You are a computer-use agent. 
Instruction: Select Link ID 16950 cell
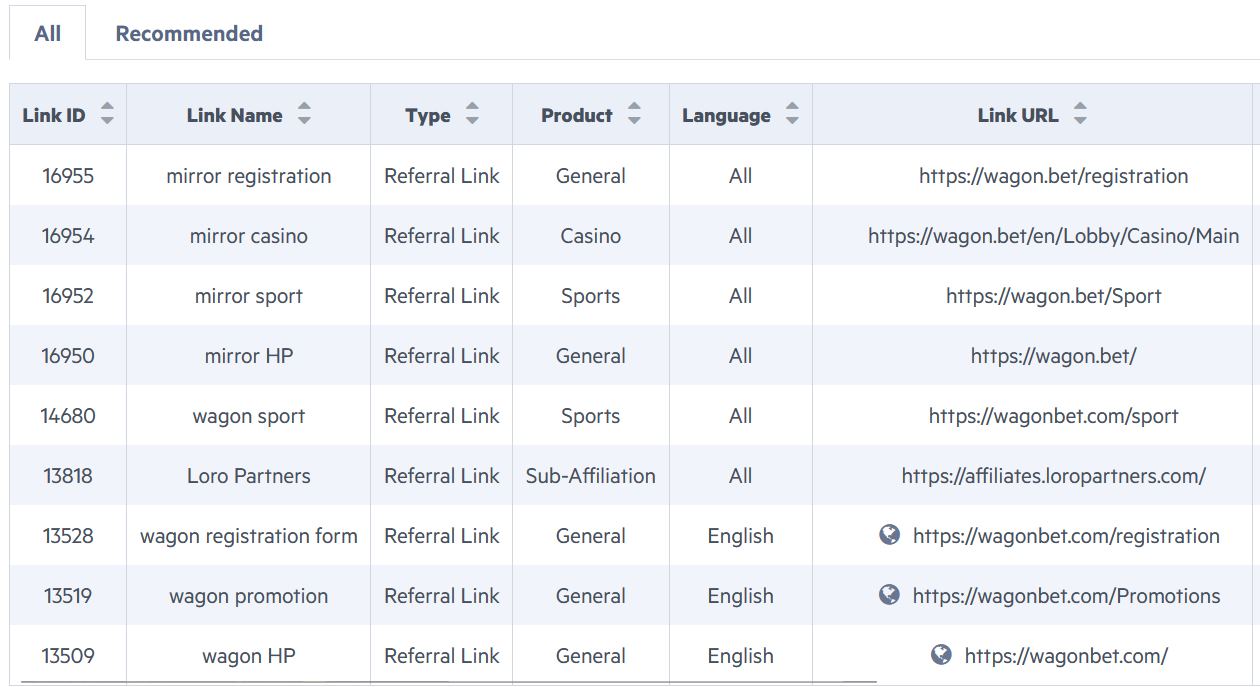tap(68, 356)
